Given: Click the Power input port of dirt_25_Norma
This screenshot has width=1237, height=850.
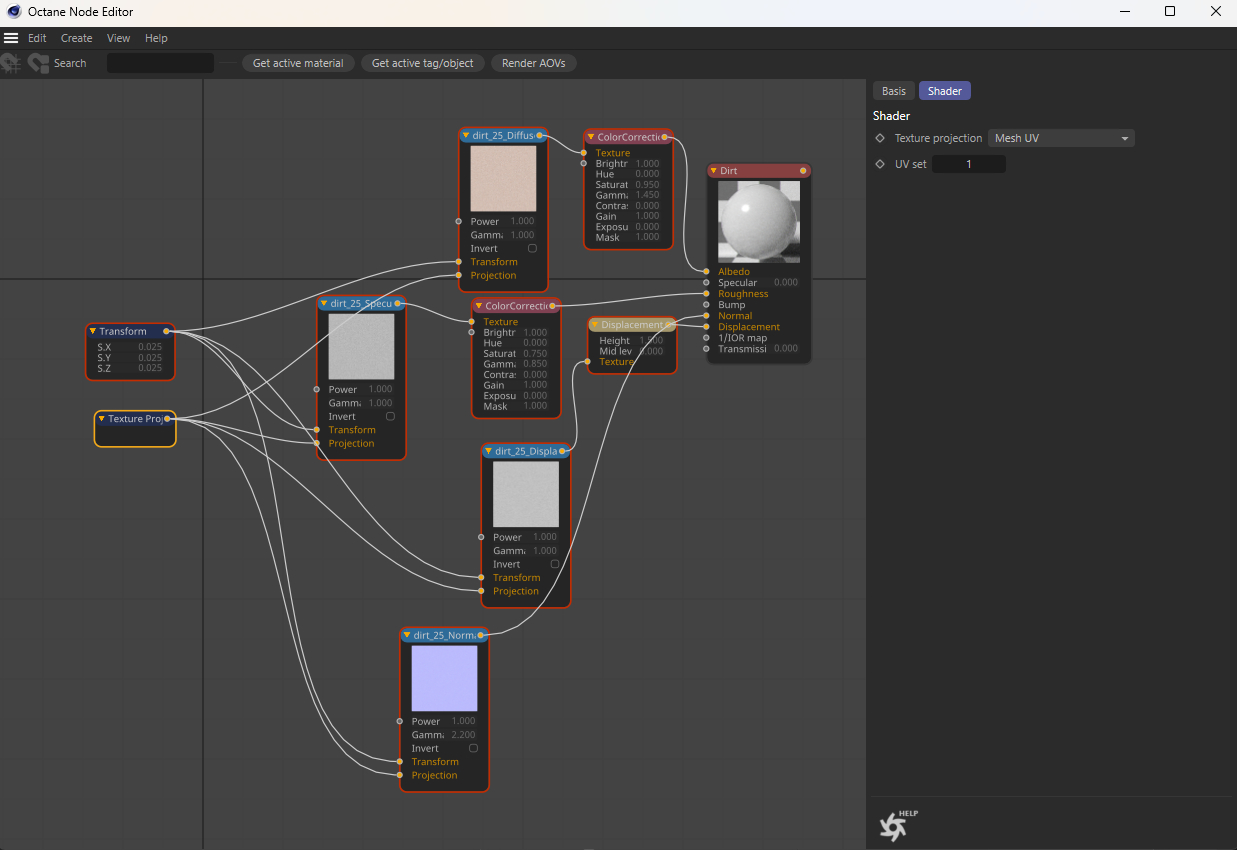Looking at the screenshot, I should 399,721.
